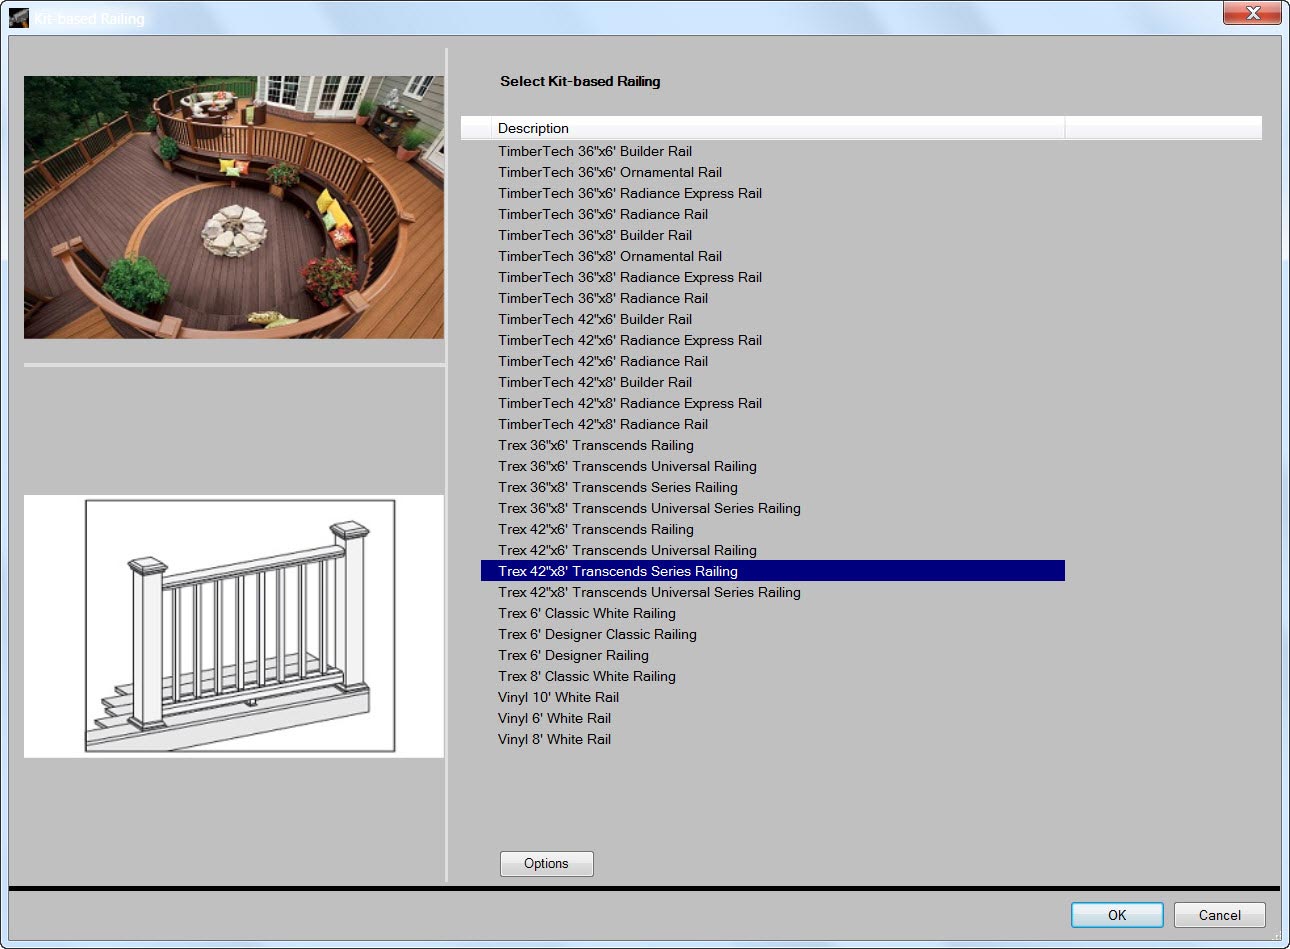Select TimberTech 36"x8' Radiance Express Rail

click(630, 277)
